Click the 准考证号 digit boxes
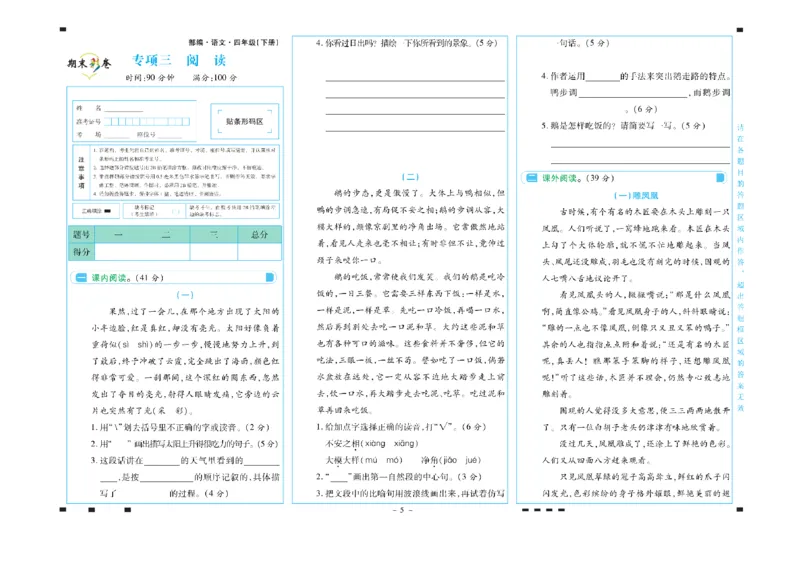800x566 pixels. point(147,121)
